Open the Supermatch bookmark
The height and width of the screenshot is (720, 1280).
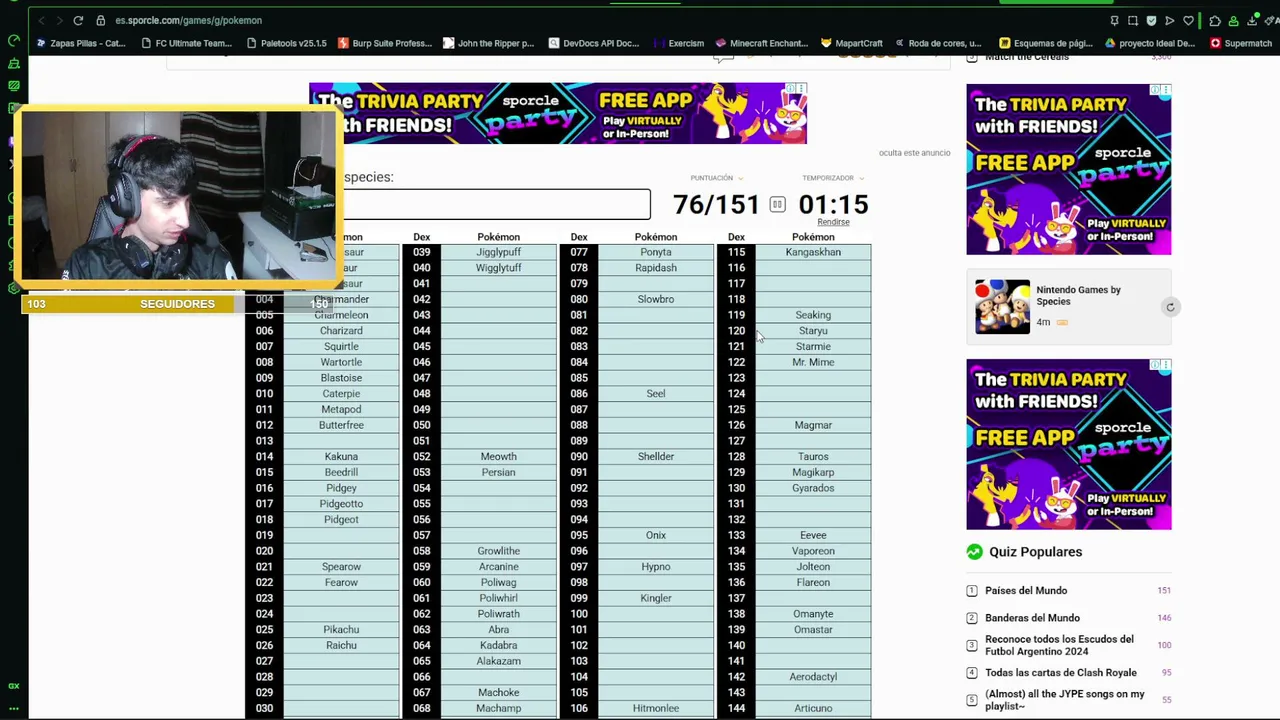click(1241, 43)
